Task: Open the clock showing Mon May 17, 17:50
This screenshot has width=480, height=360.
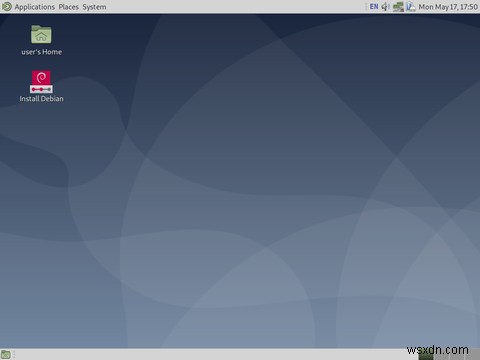Action: [x=448, y=7]
